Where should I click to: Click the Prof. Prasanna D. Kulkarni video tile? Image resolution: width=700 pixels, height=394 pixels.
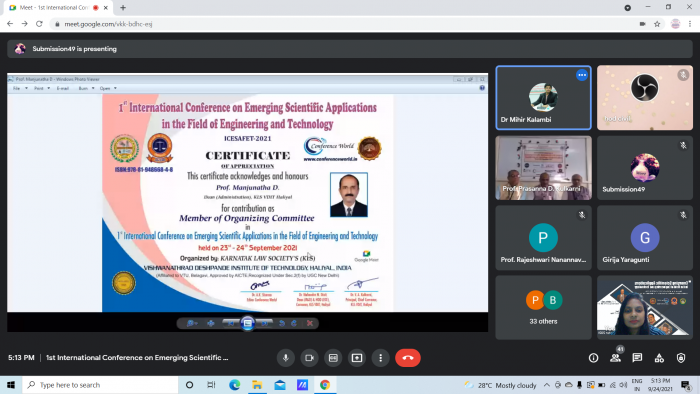point(543,168)
